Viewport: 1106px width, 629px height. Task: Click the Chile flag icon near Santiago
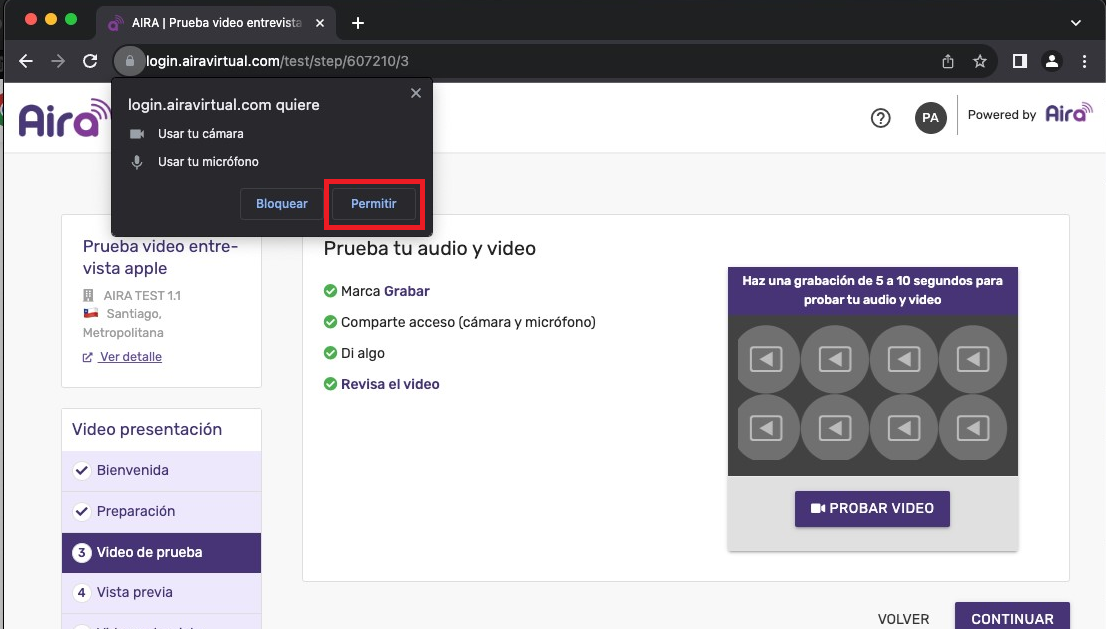coord(91,313)
